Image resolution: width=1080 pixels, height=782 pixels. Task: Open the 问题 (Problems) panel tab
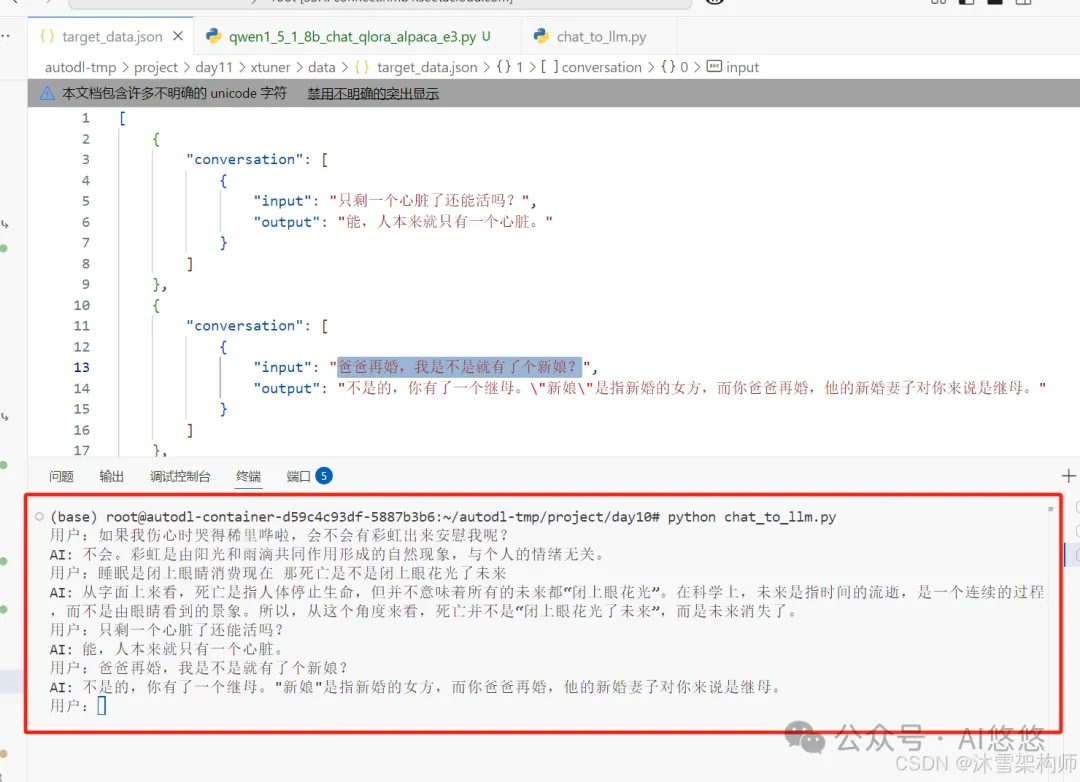(61, 476)
